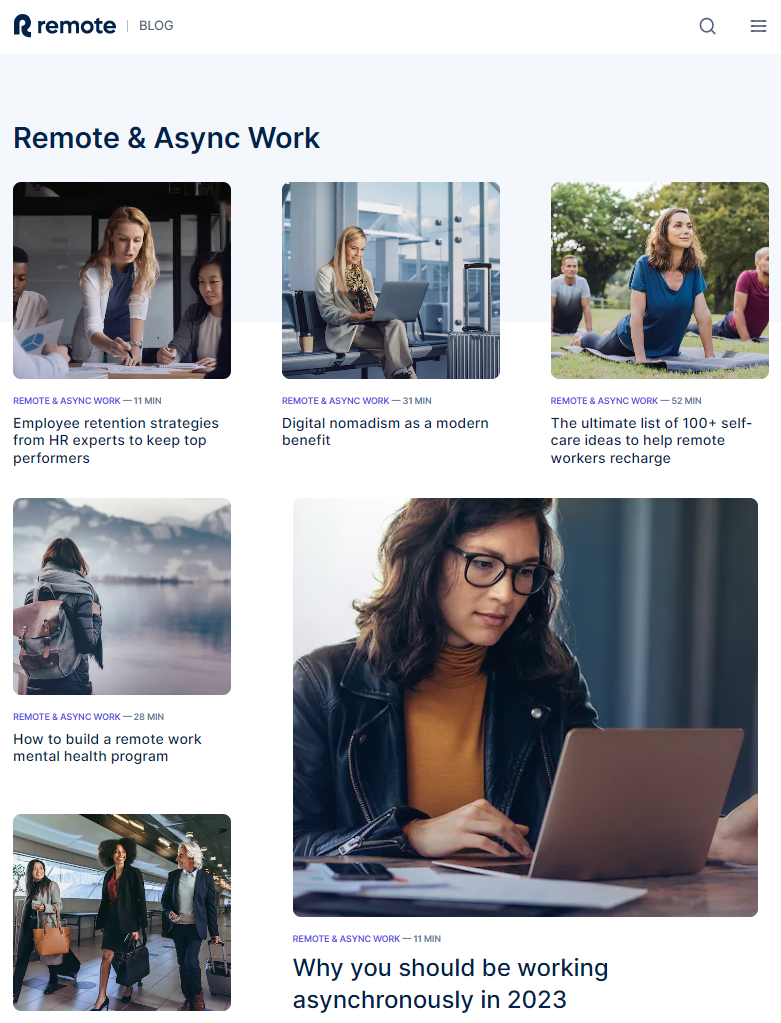
Task: Click the outdoor yoga group thumbnail
Action: pos(660,280)
